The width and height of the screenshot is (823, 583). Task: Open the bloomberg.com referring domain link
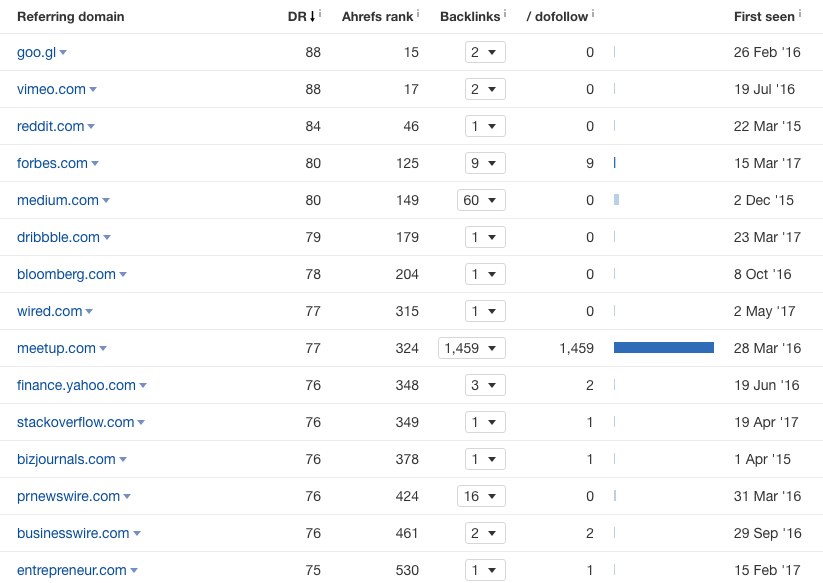click(x=66, y=274)
